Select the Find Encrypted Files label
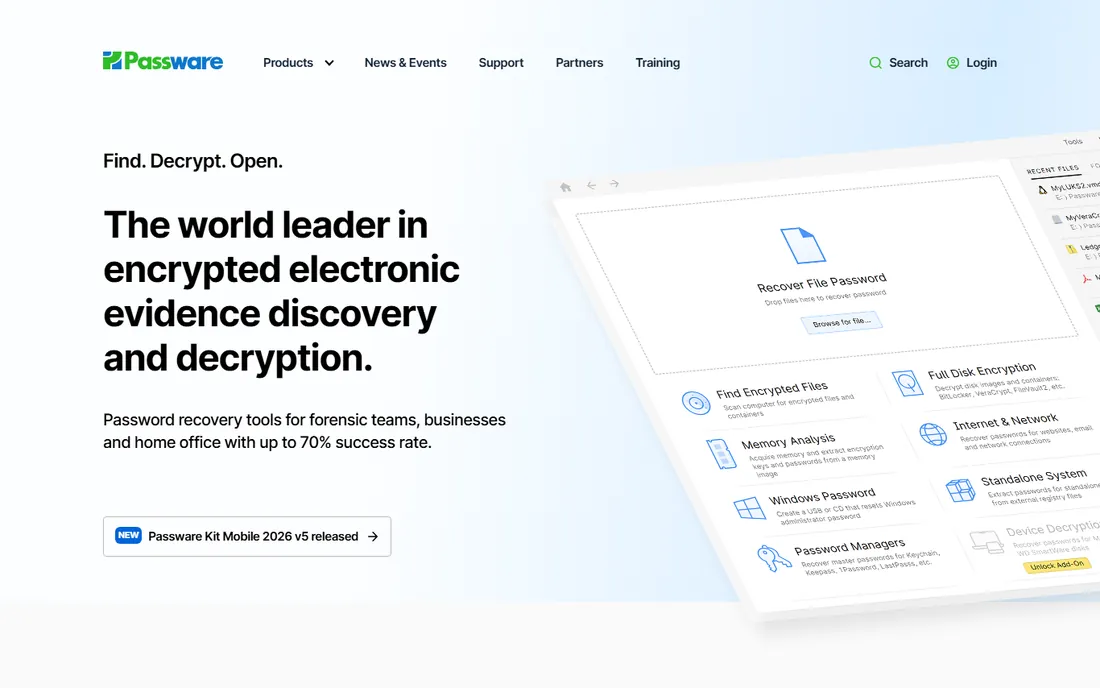Viewport: 1100px width, 688px height. pyautogui.click(x=772, y=389)
